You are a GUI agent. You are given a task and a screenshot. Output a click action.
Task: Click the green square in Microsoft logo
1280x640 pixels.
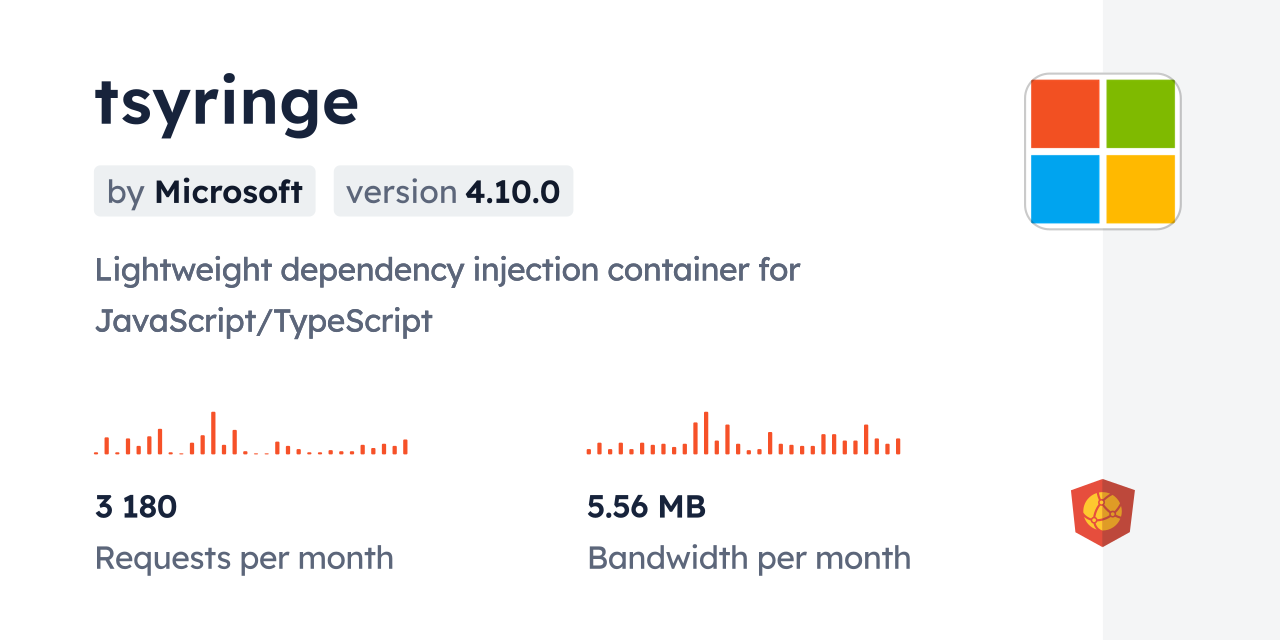click(x=1140, y=113)
